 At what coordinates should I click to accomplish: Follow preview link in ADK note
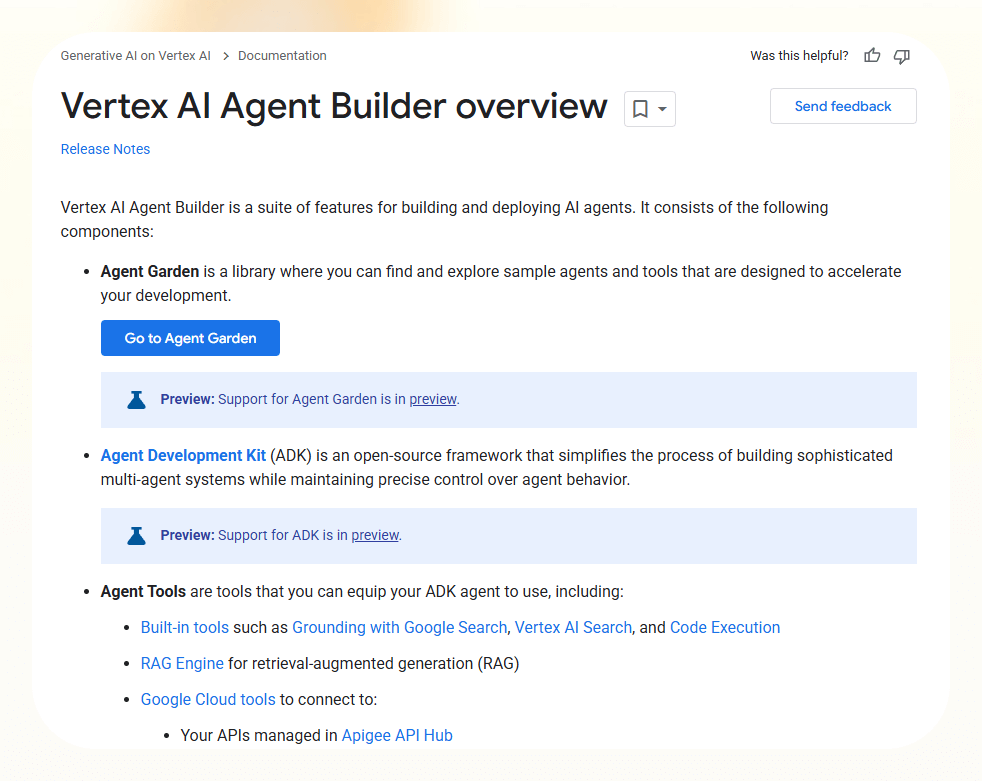coord(375,535)
